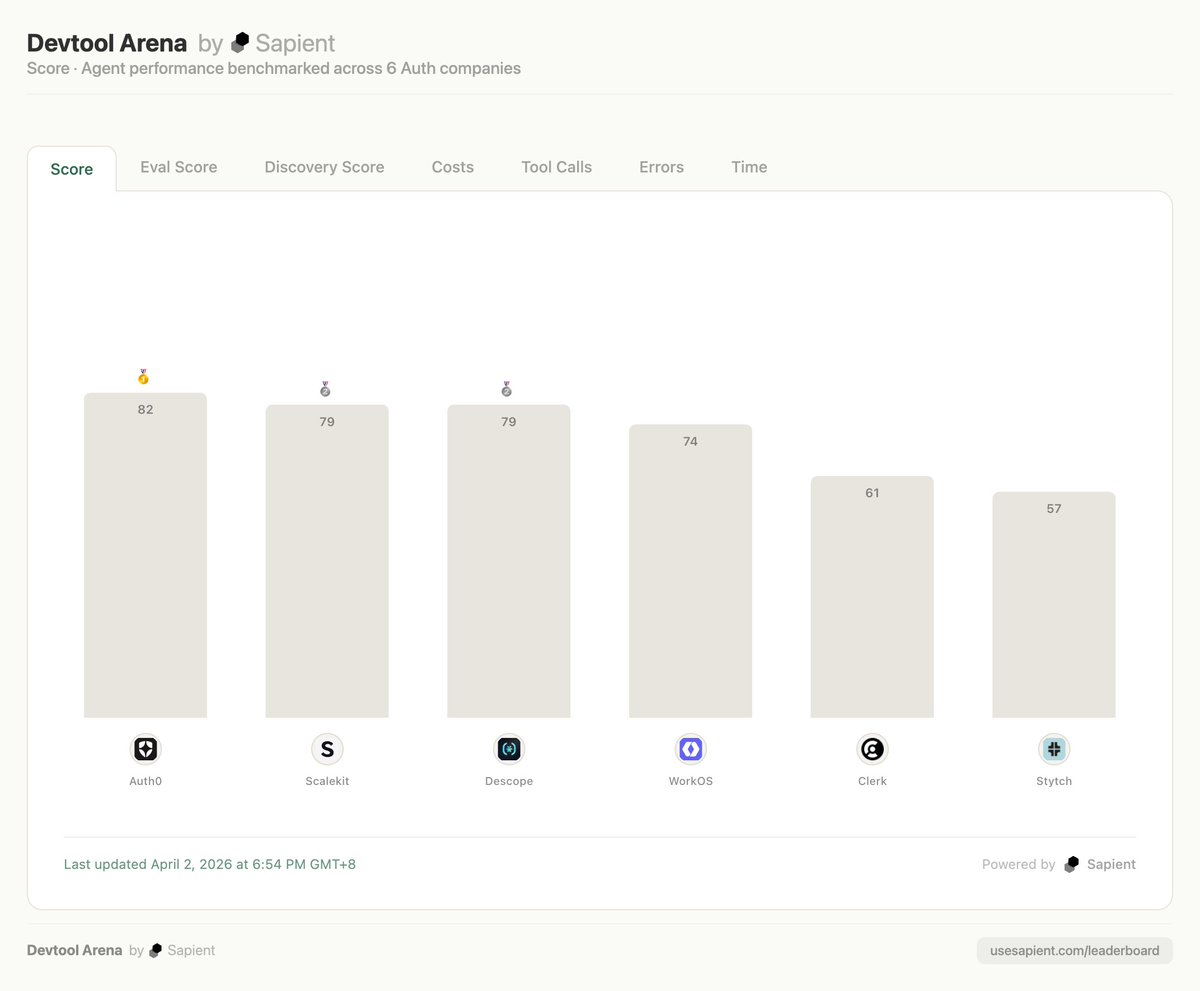Click the Descope logo icon

(x=509, y=749)
